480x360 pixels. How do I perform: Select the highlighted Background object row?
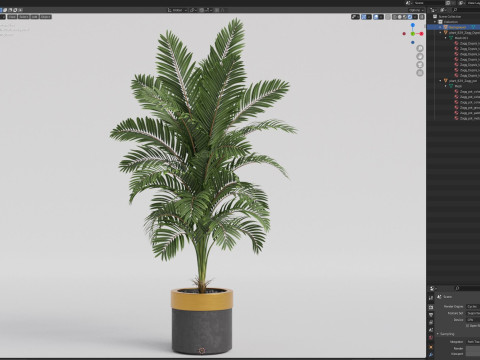point(454,27)
